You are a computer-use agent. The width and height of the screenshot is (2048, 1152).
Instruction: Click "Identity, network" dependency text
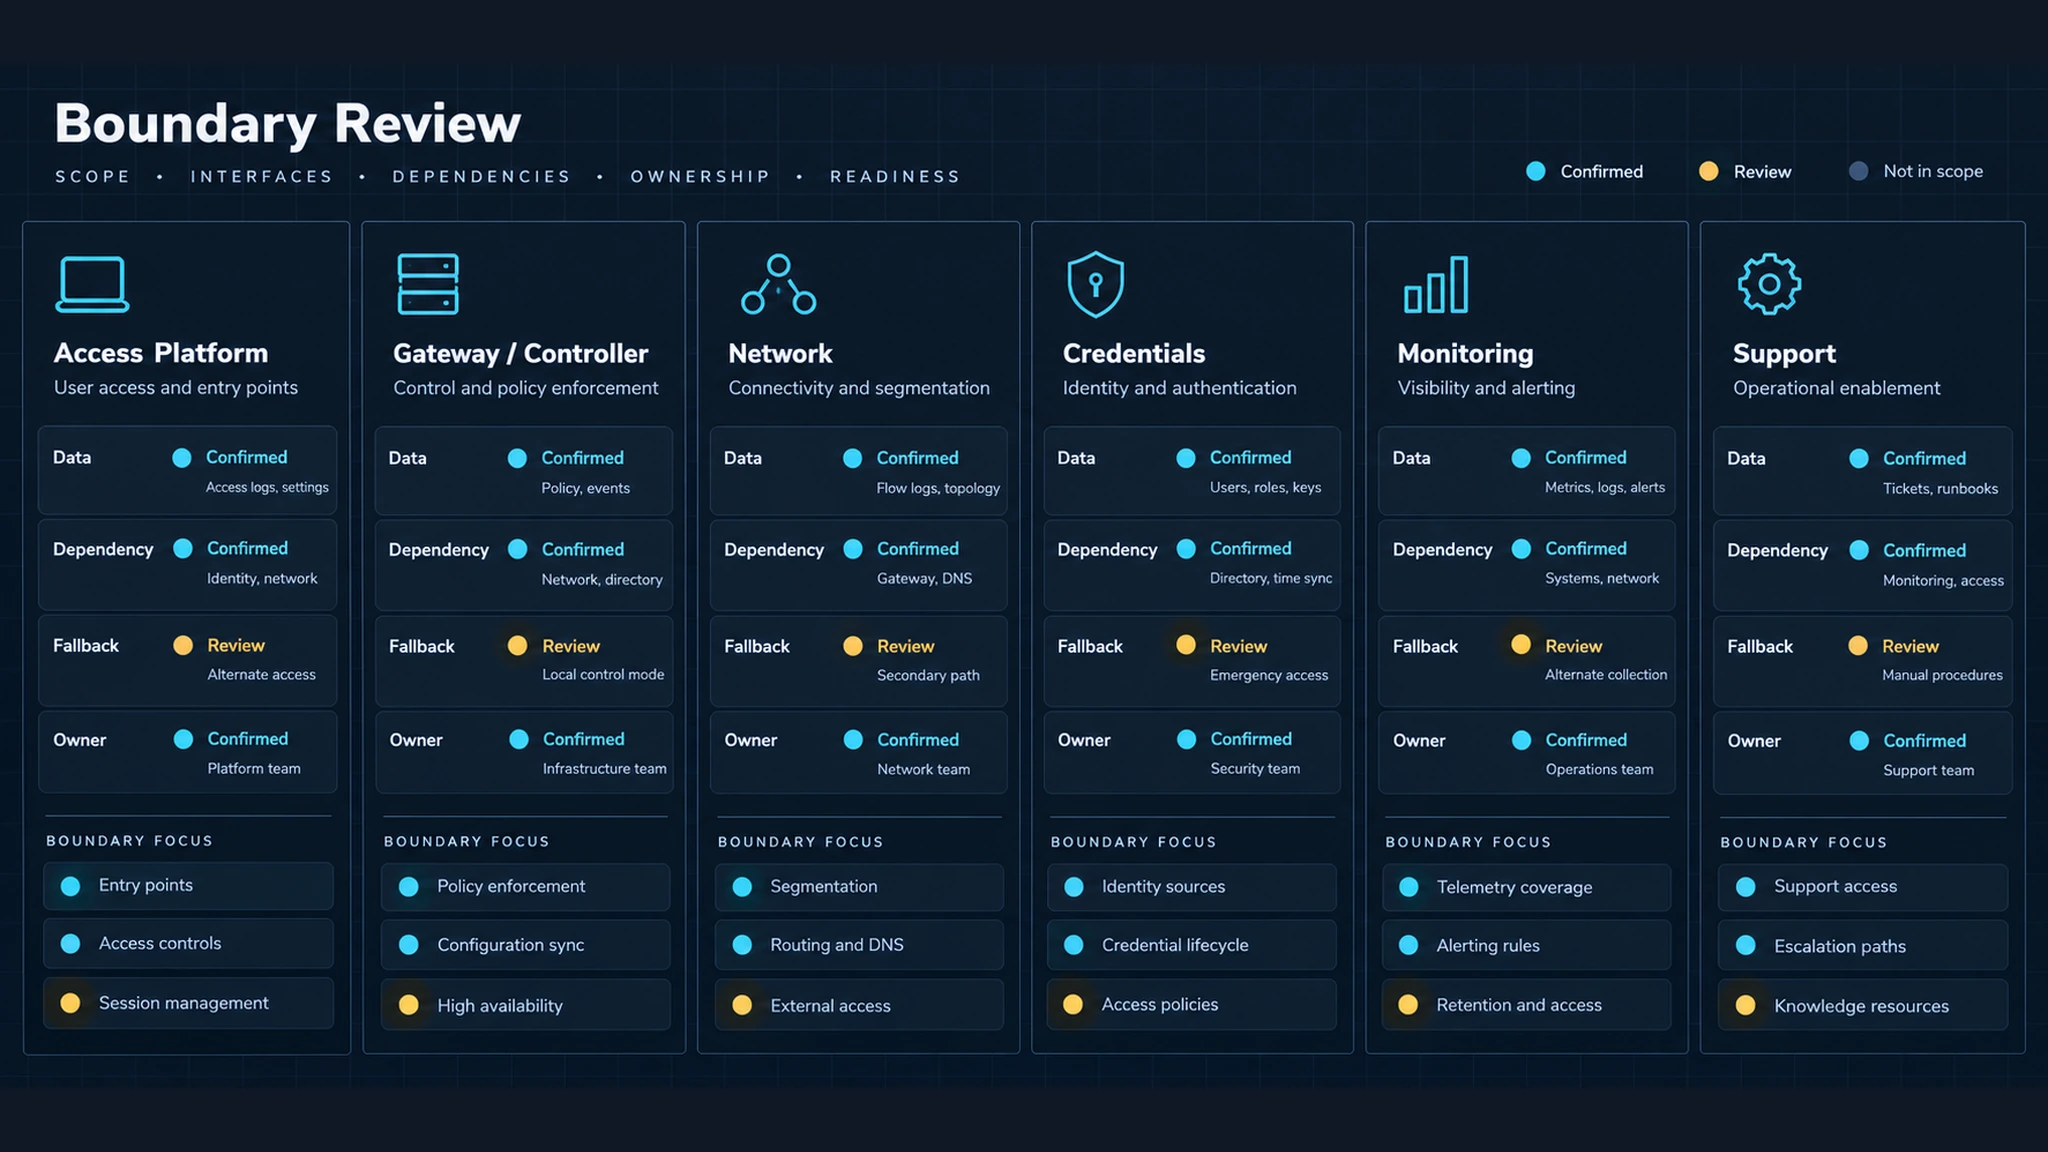(262, 579)
